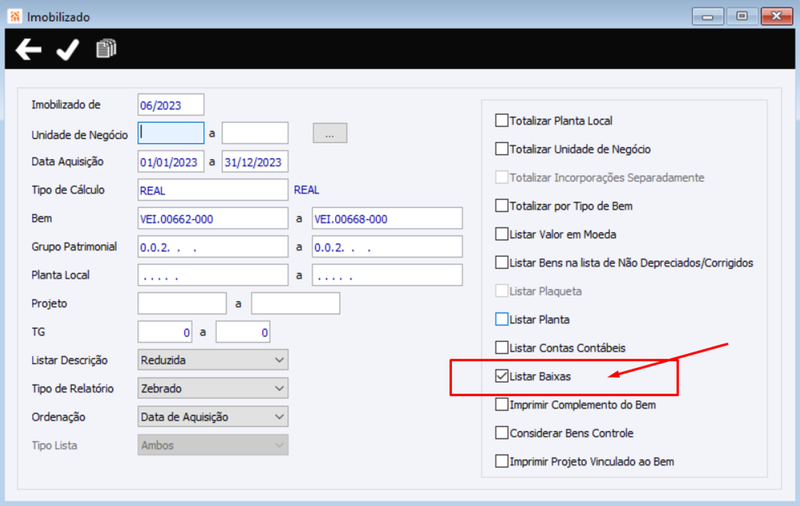Viewport: 800px width, 506px height.
Task: Click the second Grupo Patrimonial field
Action: [x=387, y=247]
